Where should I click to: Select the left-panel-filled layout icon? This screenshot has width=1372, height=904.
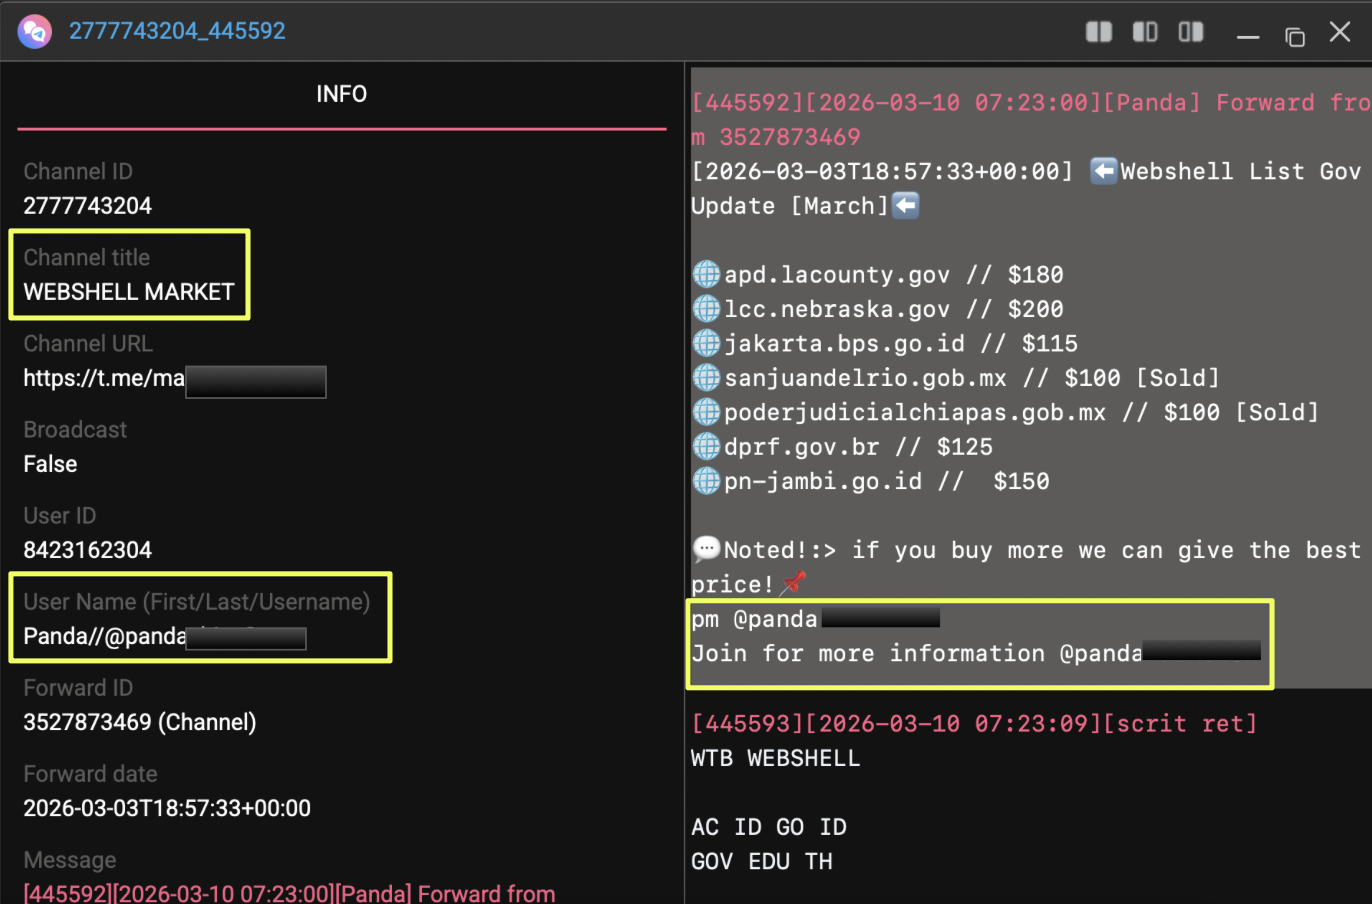pos(1145,32)
